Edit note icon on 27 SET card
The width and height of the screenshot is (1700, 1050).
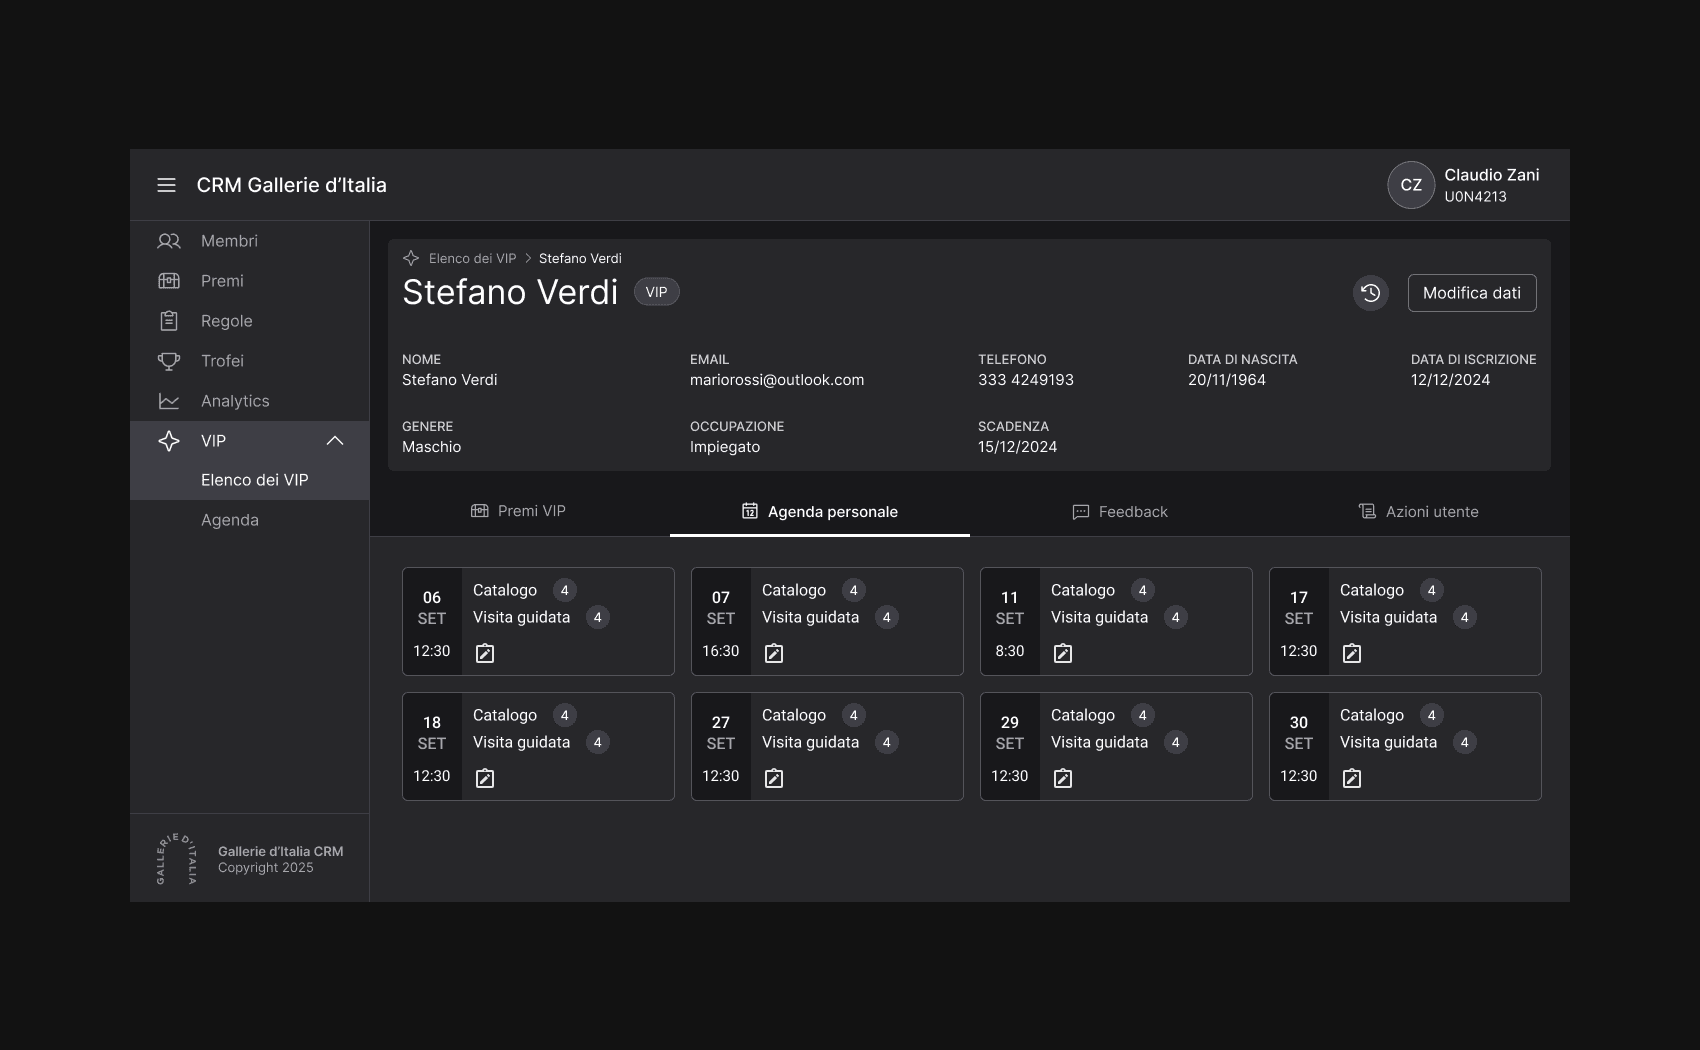click(x=774, y=778)
